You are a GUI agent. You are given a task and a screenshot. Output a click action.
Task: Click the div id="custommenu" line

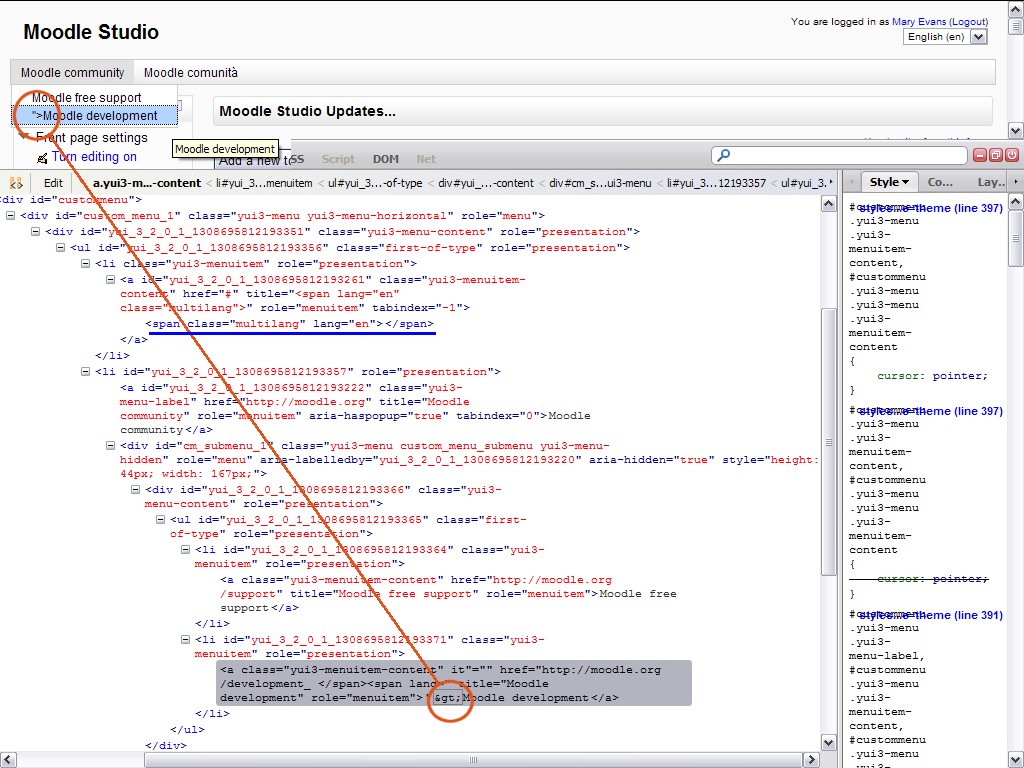pyautogui.click(x=71, y=200)
